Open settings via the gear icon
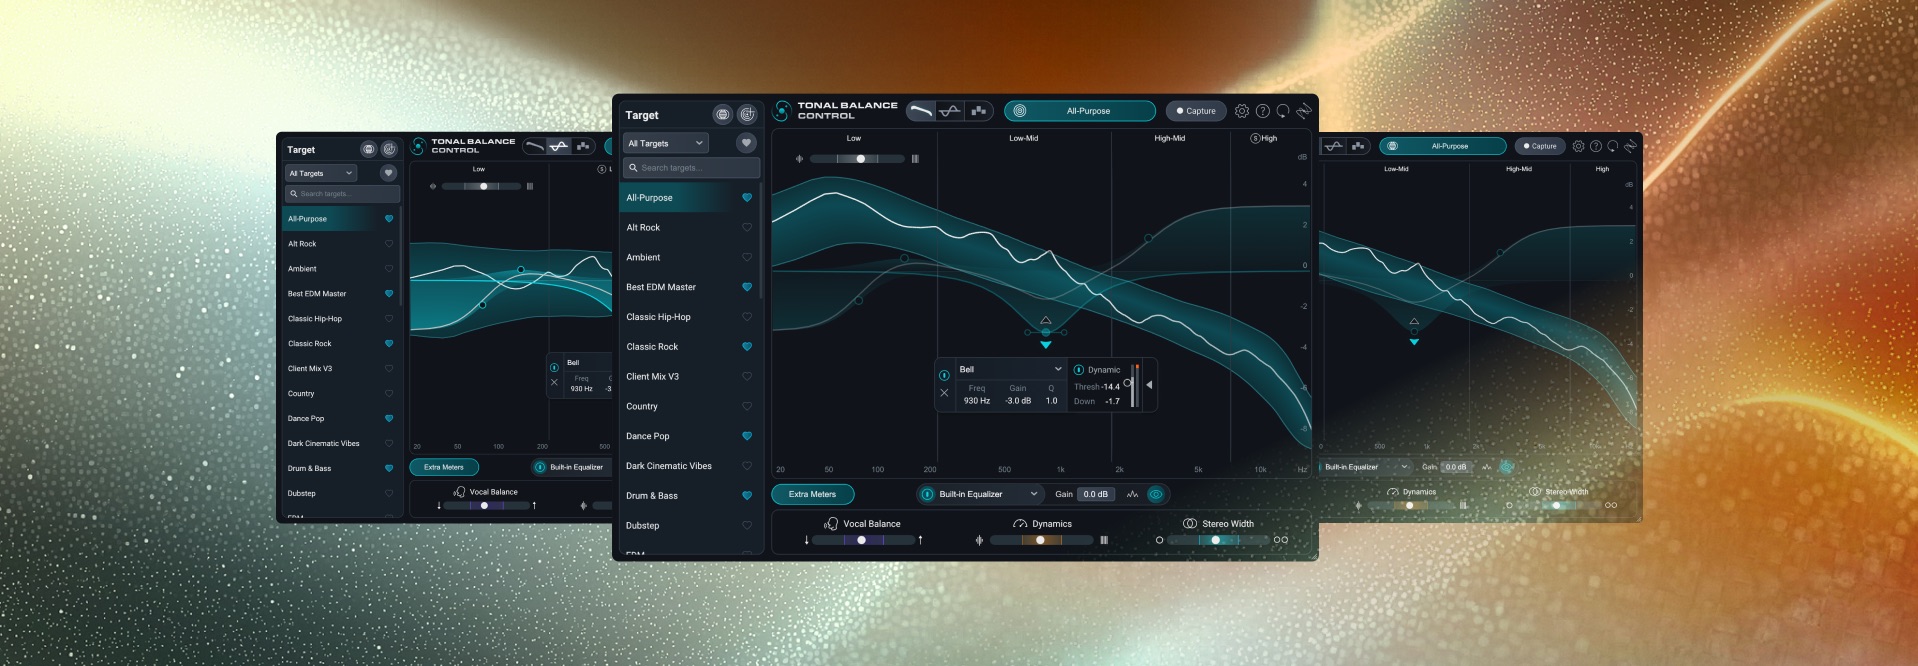This screenshot has height=666, width=1918. pyautogui.click(x=1241, y=111)
